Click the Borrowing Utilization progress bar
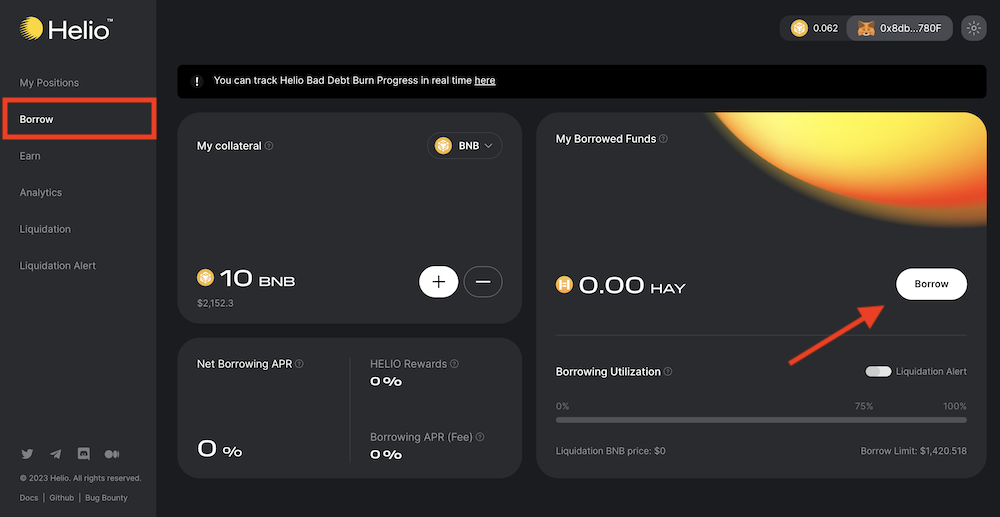 pyautogui.click(x=761, y=420)
